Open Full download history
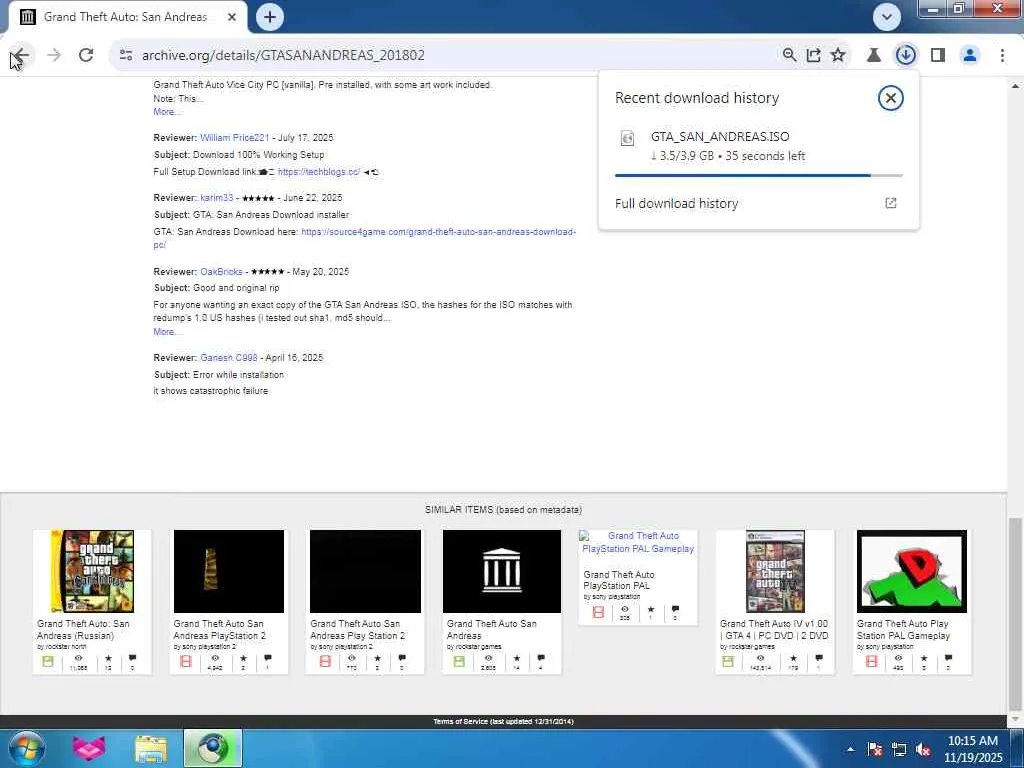This screenshot has height=768, width=1024. pyautogui.click(x=676, y=203)
